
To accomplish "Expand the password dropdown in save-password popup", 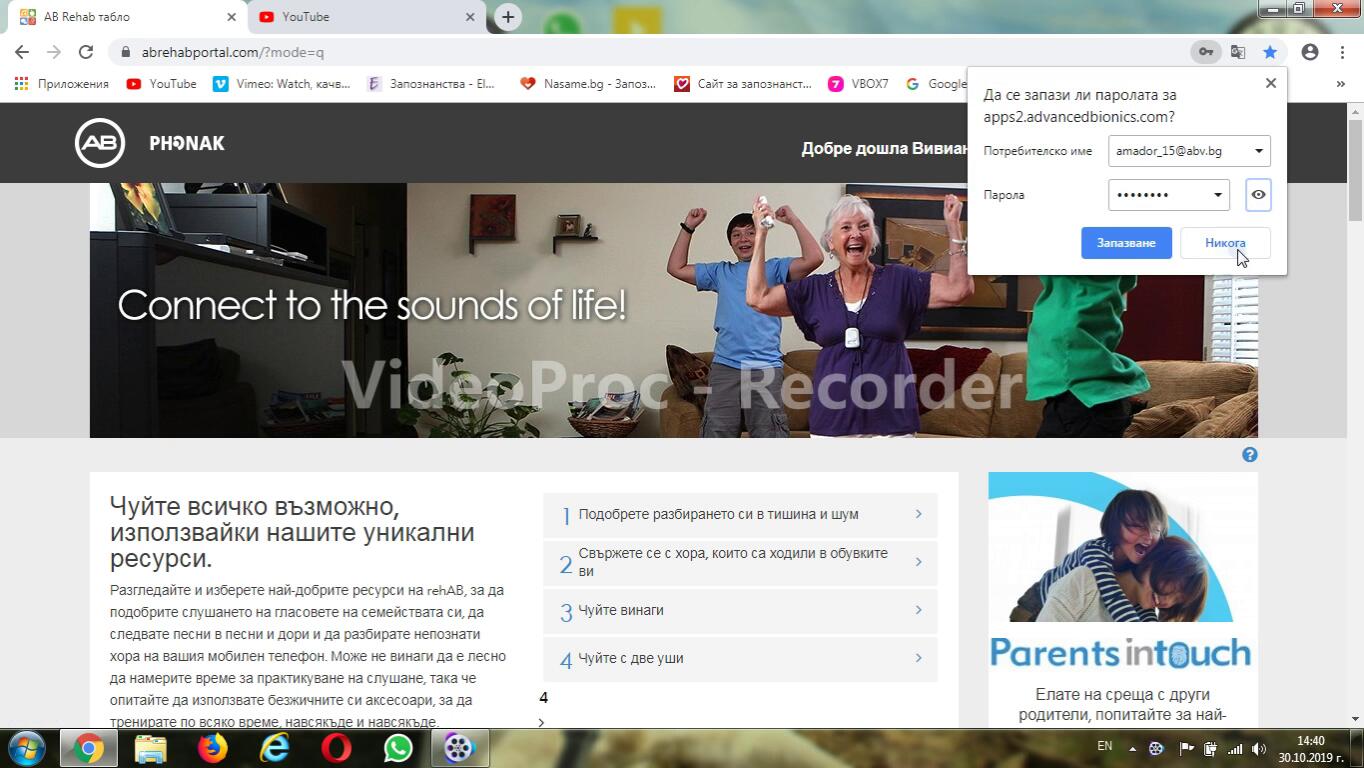I will tap(1217, 195).
